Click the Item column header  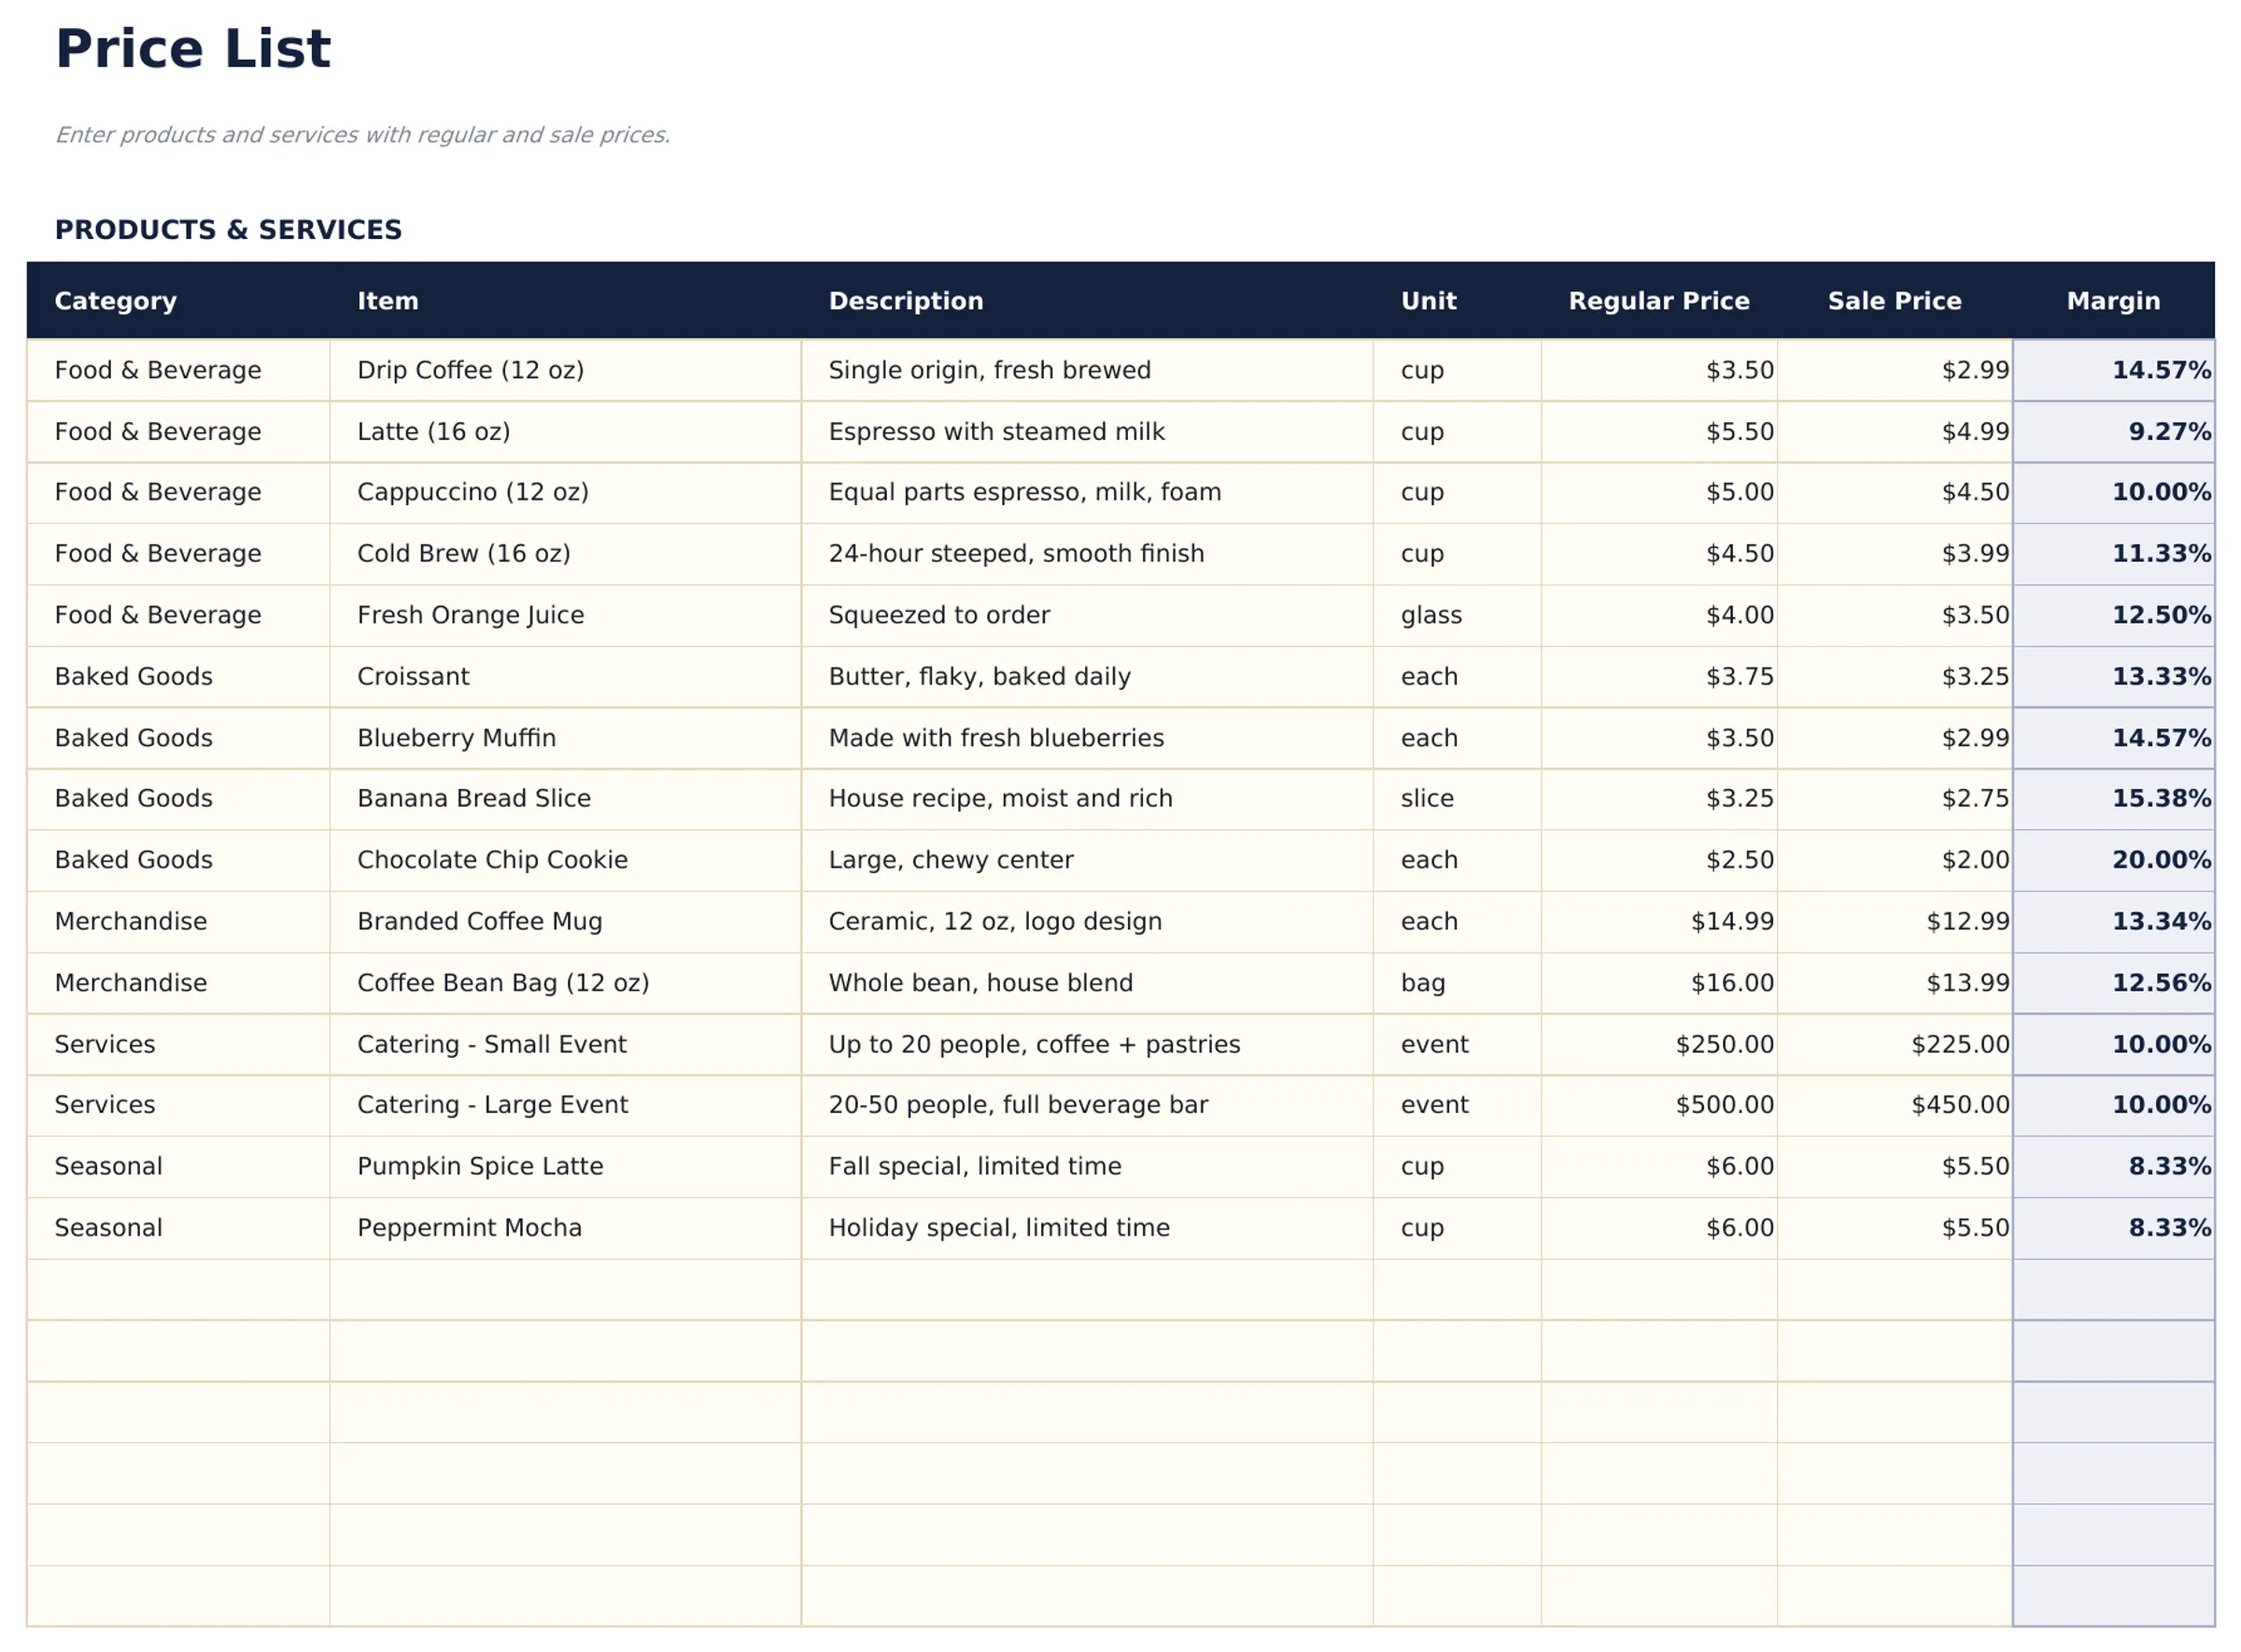(x=387, y=300)
